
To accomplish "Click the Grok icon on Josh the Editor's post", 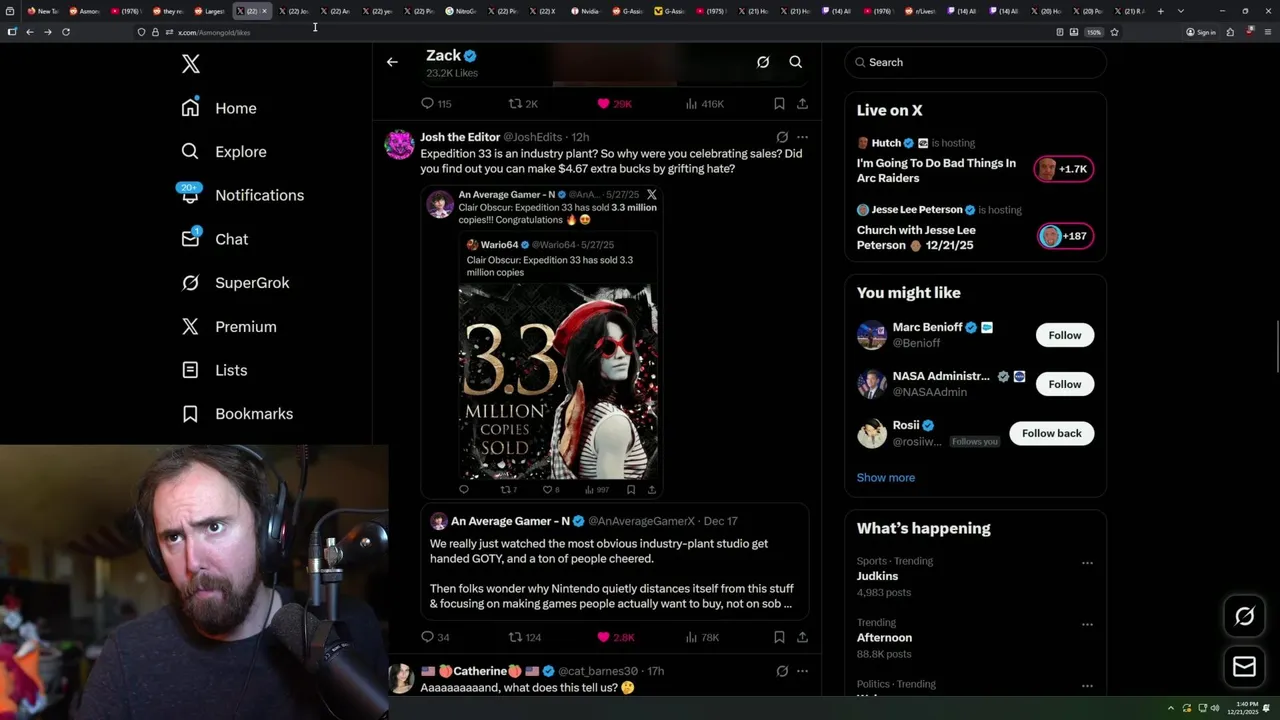I will click(x=782, y=137).
